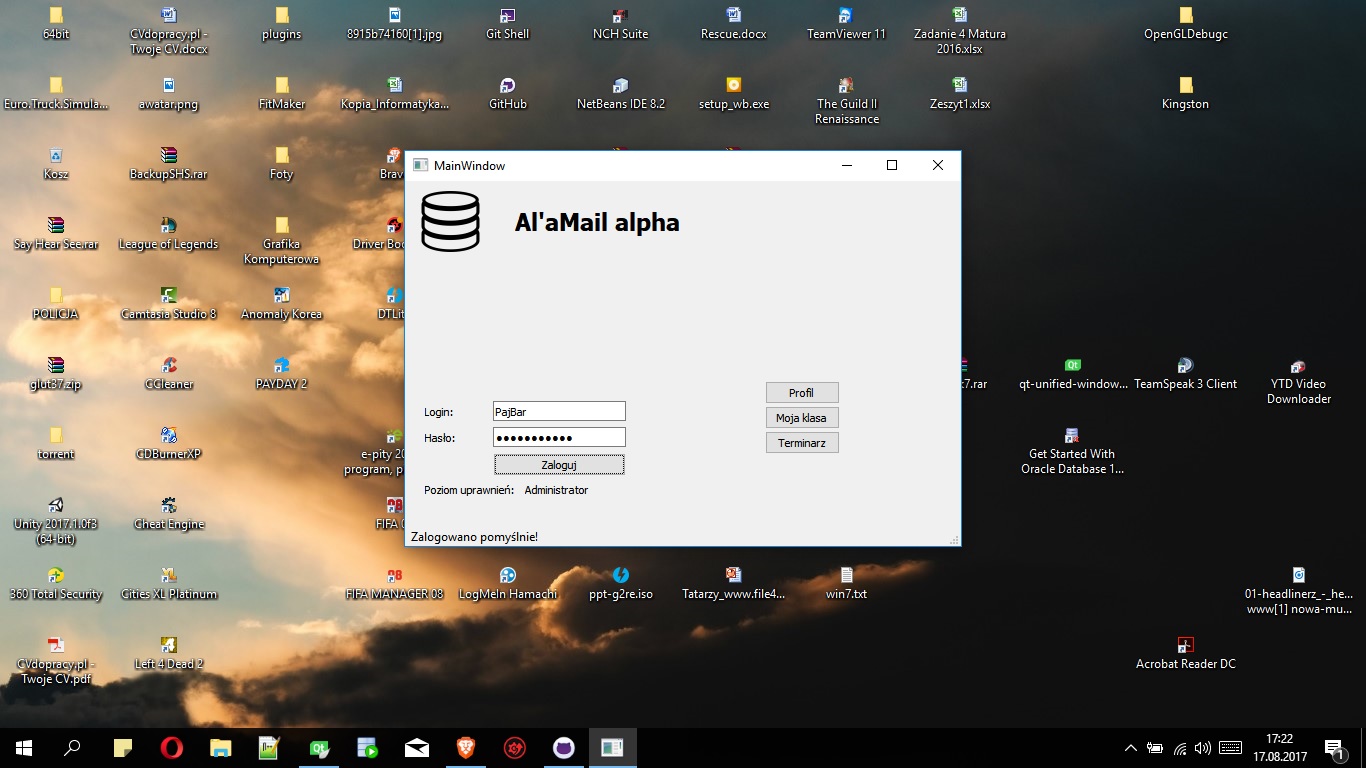
Task: Select the Left 4 Dead 2 shortcut
Action: pyautogui.click(x=168, y=654)
